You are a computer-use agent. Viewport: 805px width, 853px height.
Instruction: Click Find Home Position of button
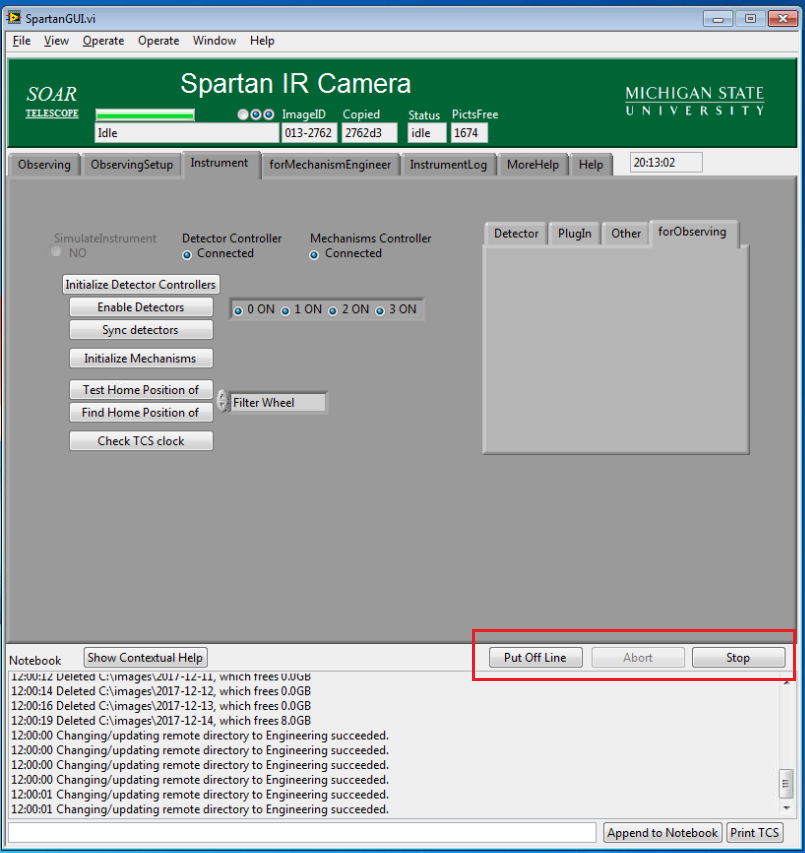tap(141, 413)
